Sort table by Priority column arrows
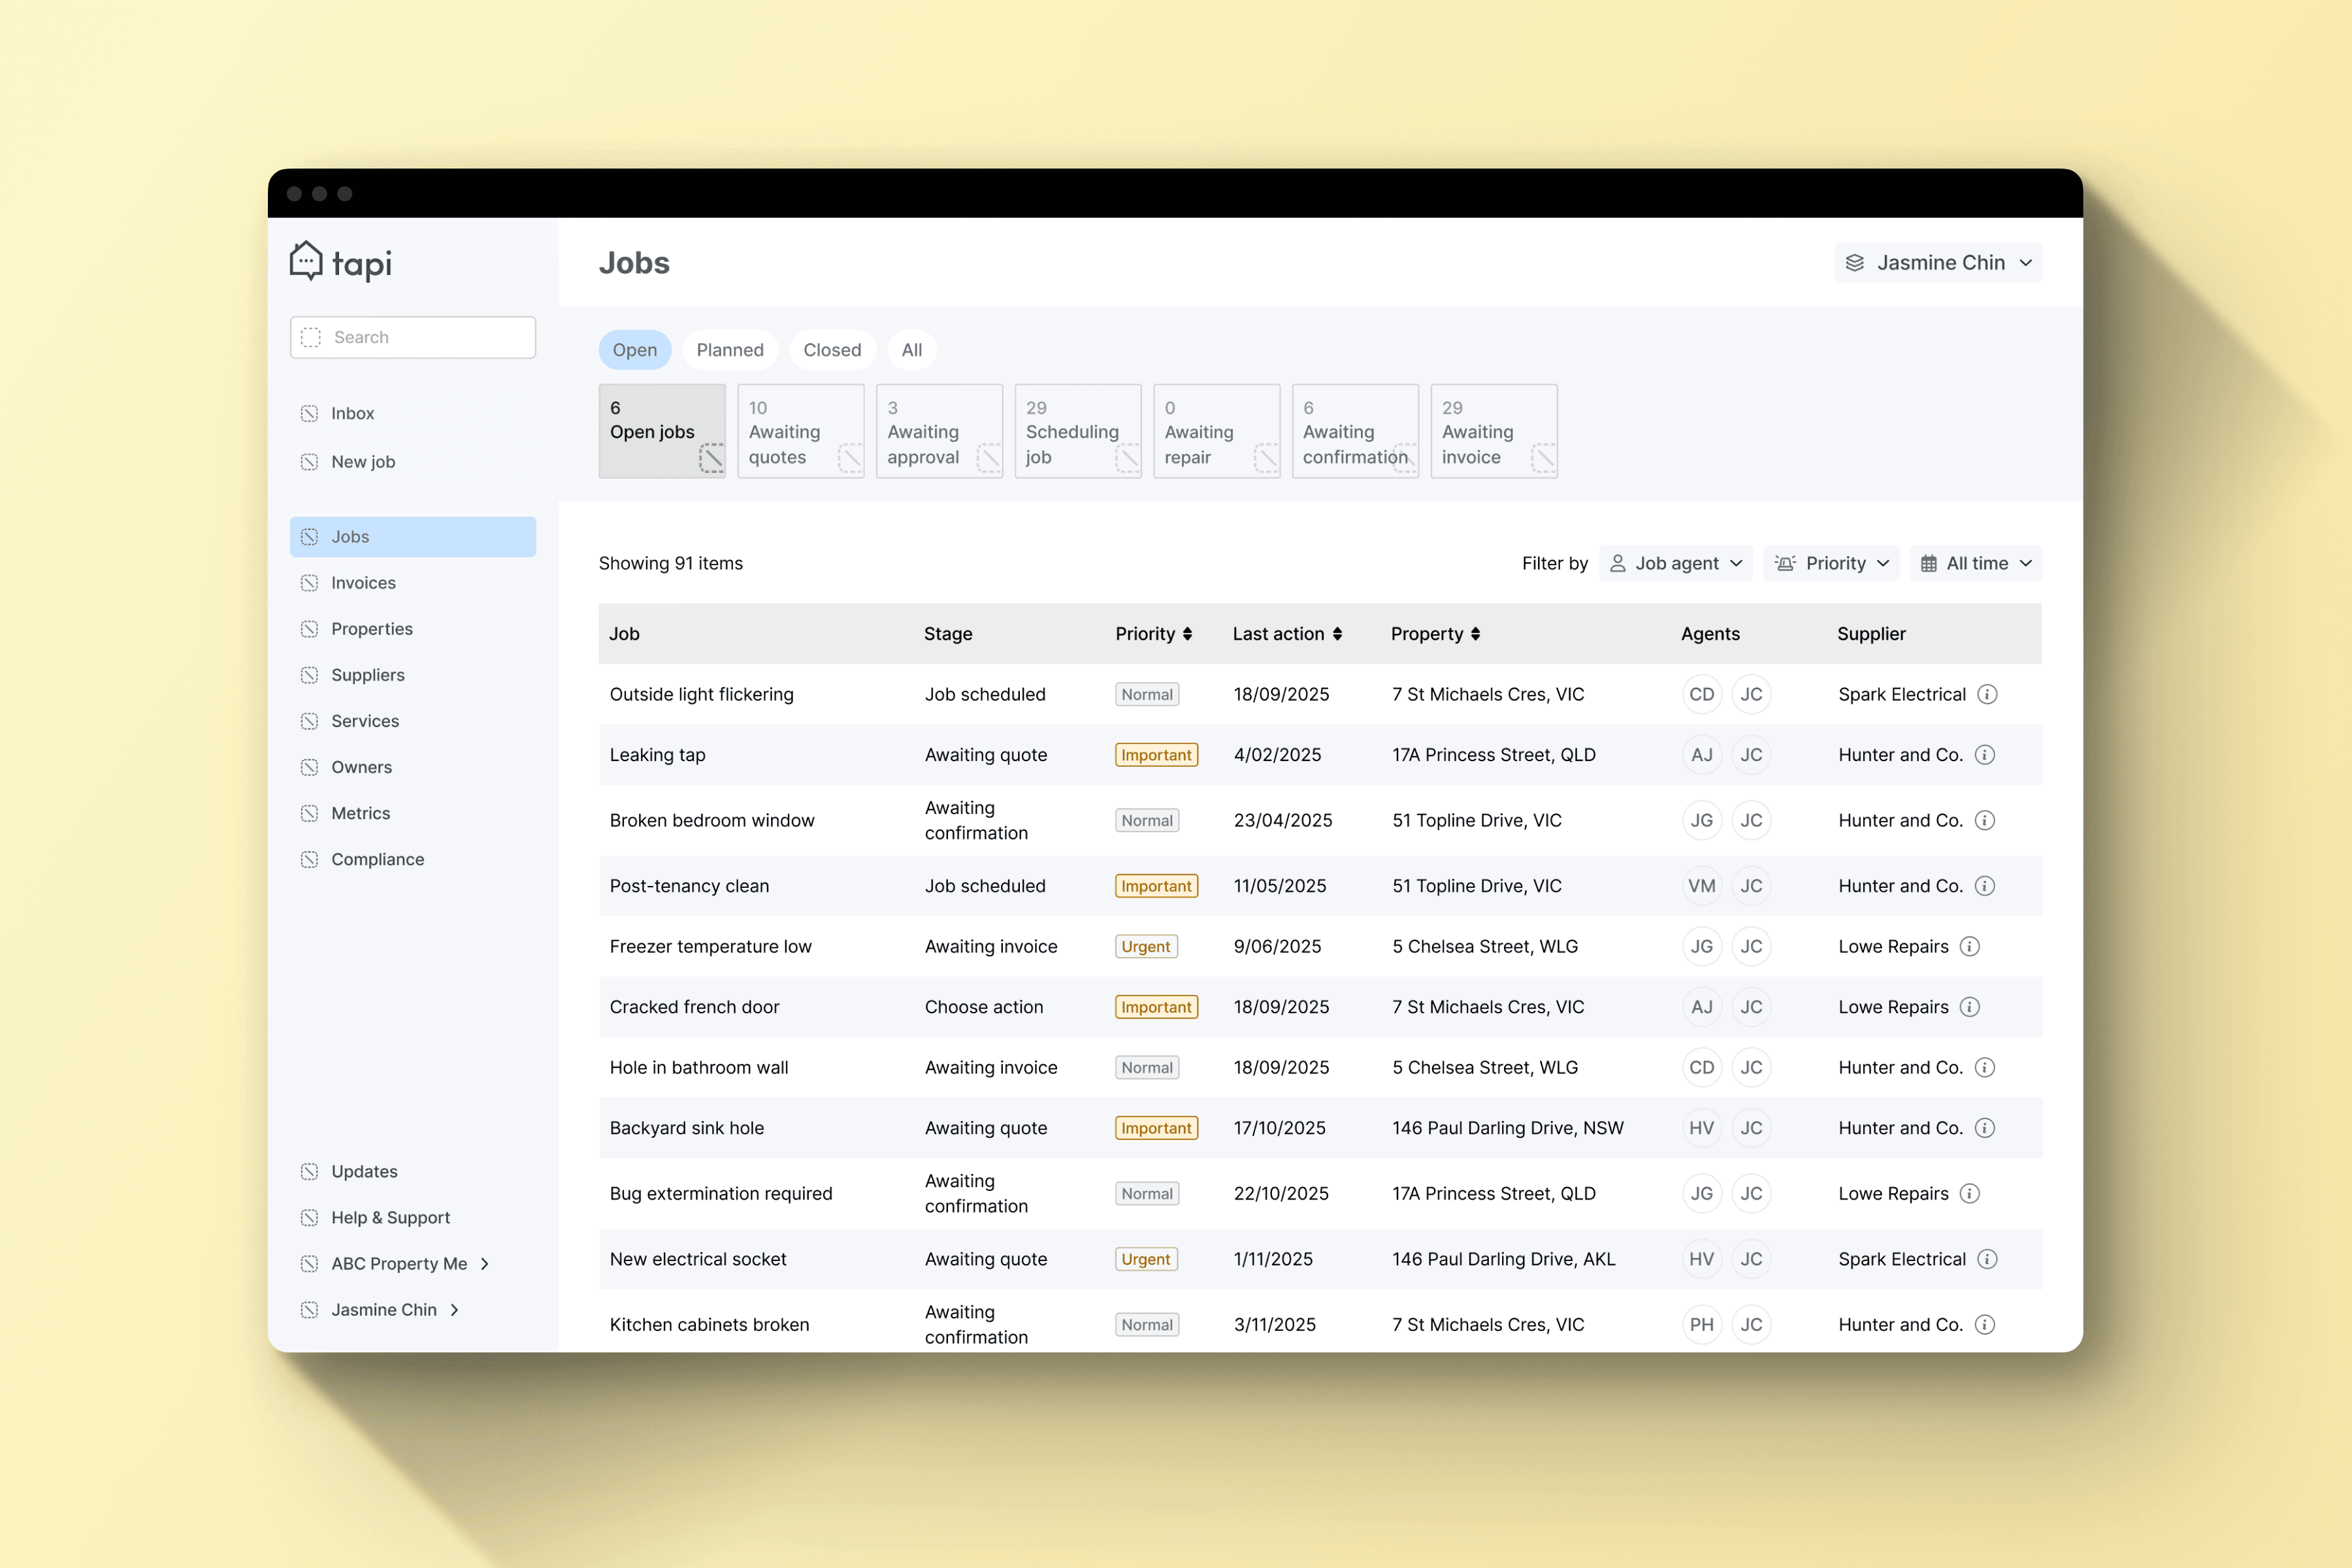 (x=1187, y=634)
